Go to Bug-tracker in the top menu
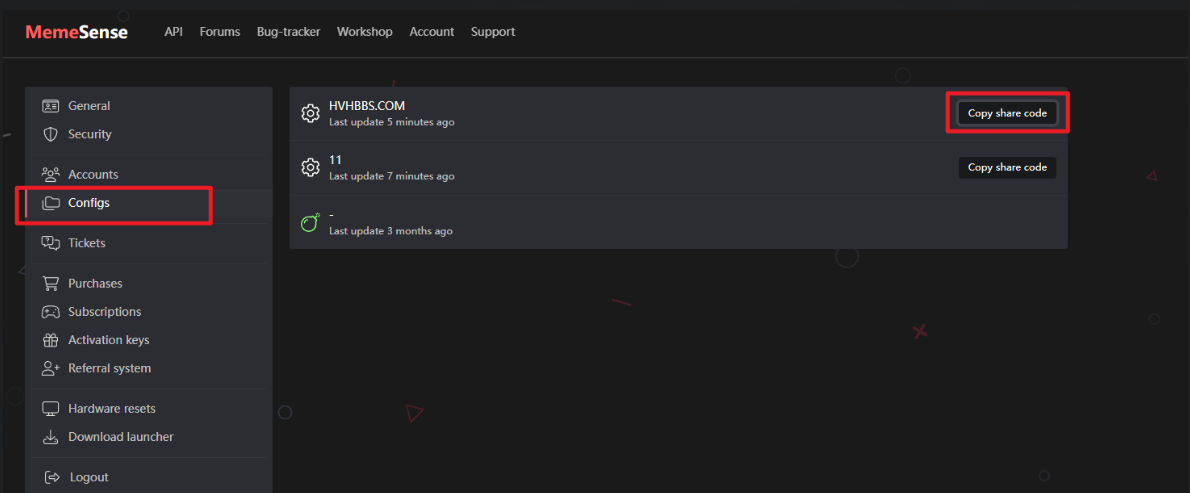 288,32
